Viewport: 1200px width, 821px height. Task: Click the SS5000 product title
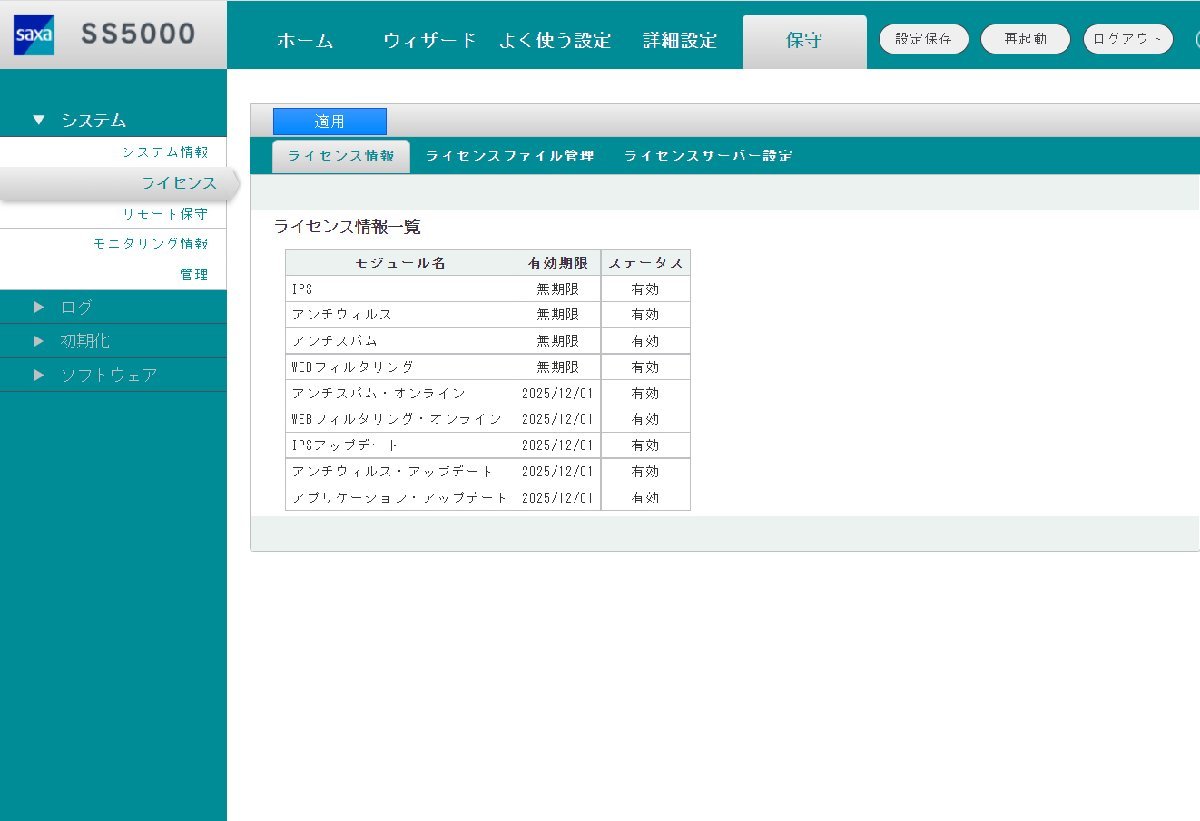tap(139, 34)
